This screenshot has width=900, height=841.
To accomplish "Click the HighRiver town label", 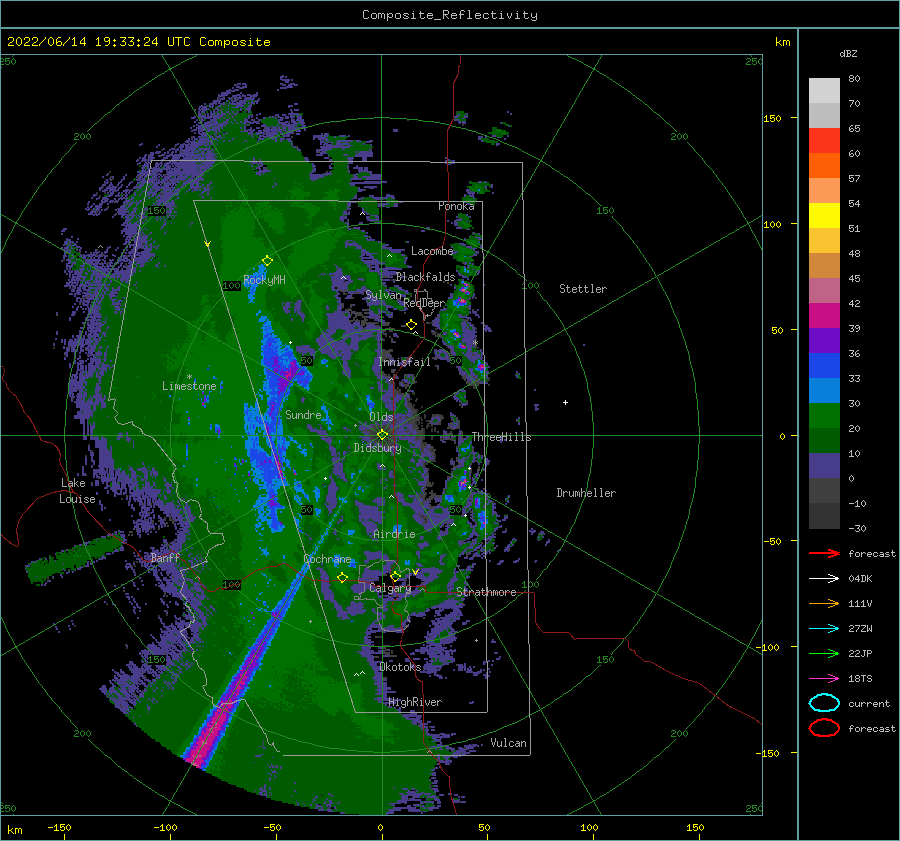I will point(415,702).
